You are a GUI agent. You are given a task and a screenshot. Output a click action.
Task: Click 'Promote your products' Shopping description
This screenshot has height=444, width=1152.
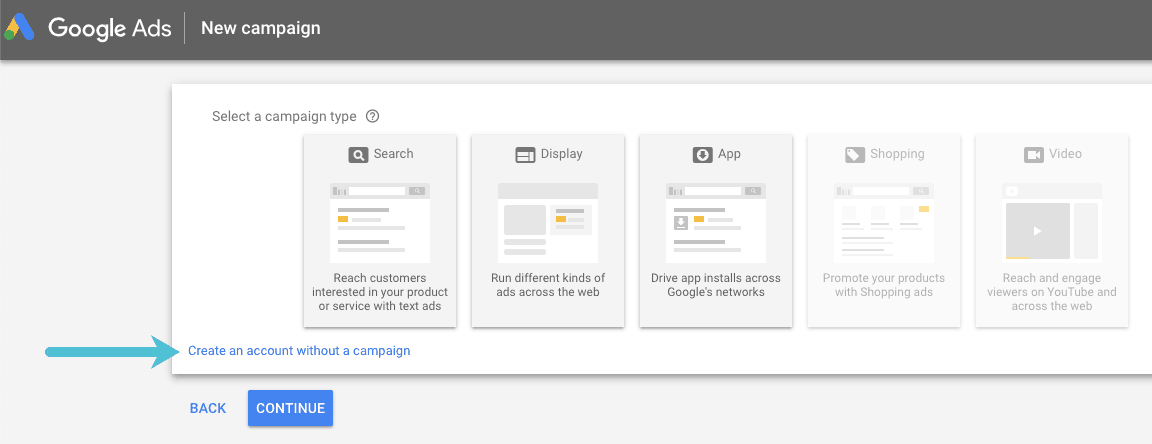coord(884,285)
